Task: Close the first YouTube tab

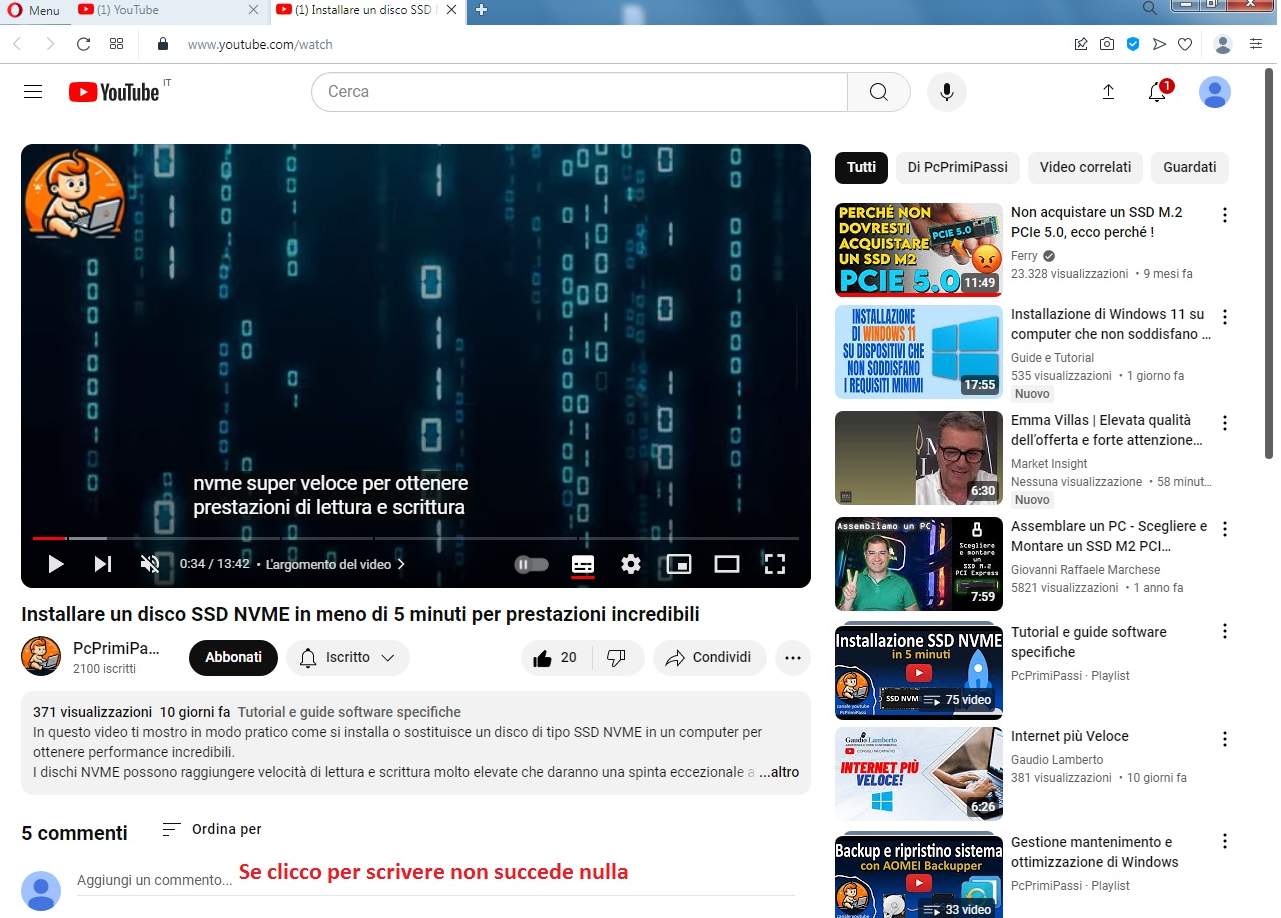Action: click(x=254, y=10)
